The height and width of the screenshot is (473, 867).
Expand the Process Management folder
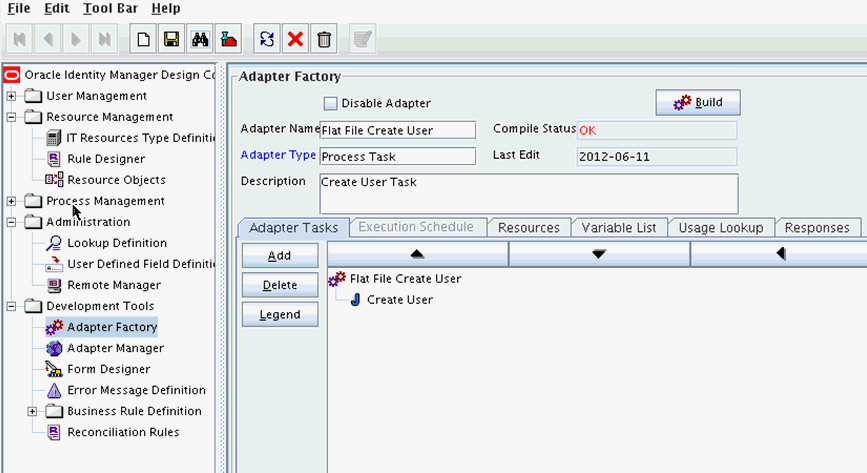(11, 201)
